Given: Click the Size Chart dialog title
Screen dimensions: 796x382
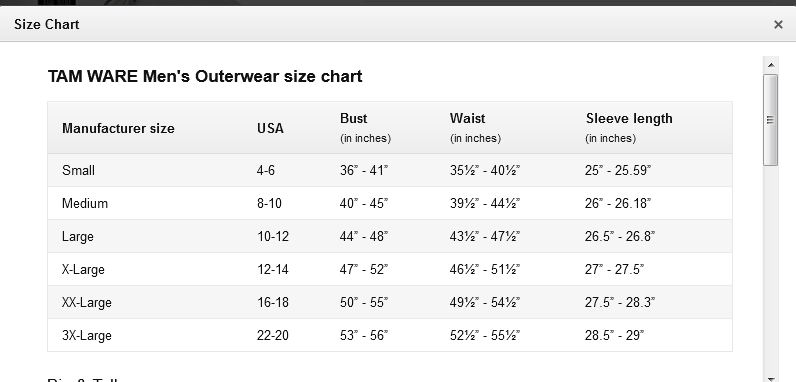Looking at the screenshot, I should click(x=47, y=24).
